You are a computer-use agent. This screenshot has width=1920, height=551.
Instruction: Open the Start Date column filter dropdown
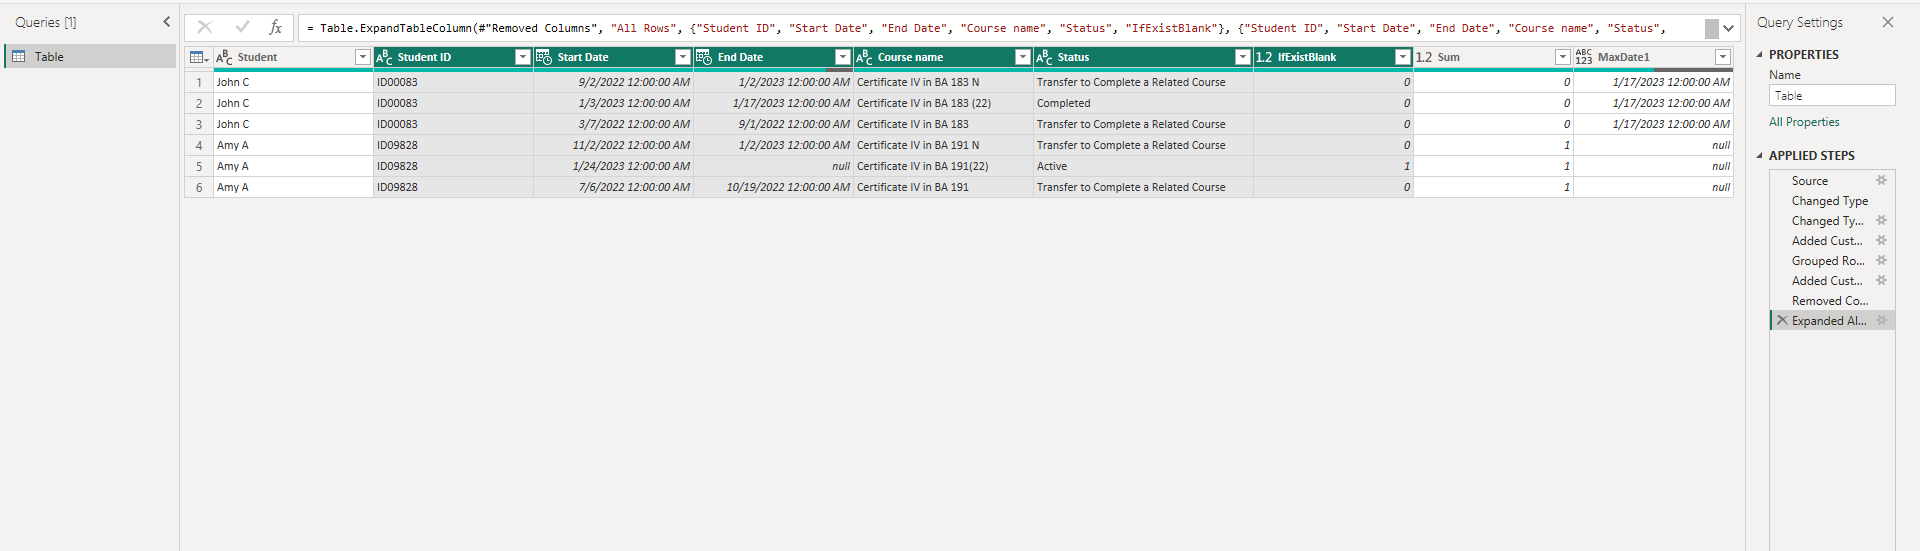683,57
